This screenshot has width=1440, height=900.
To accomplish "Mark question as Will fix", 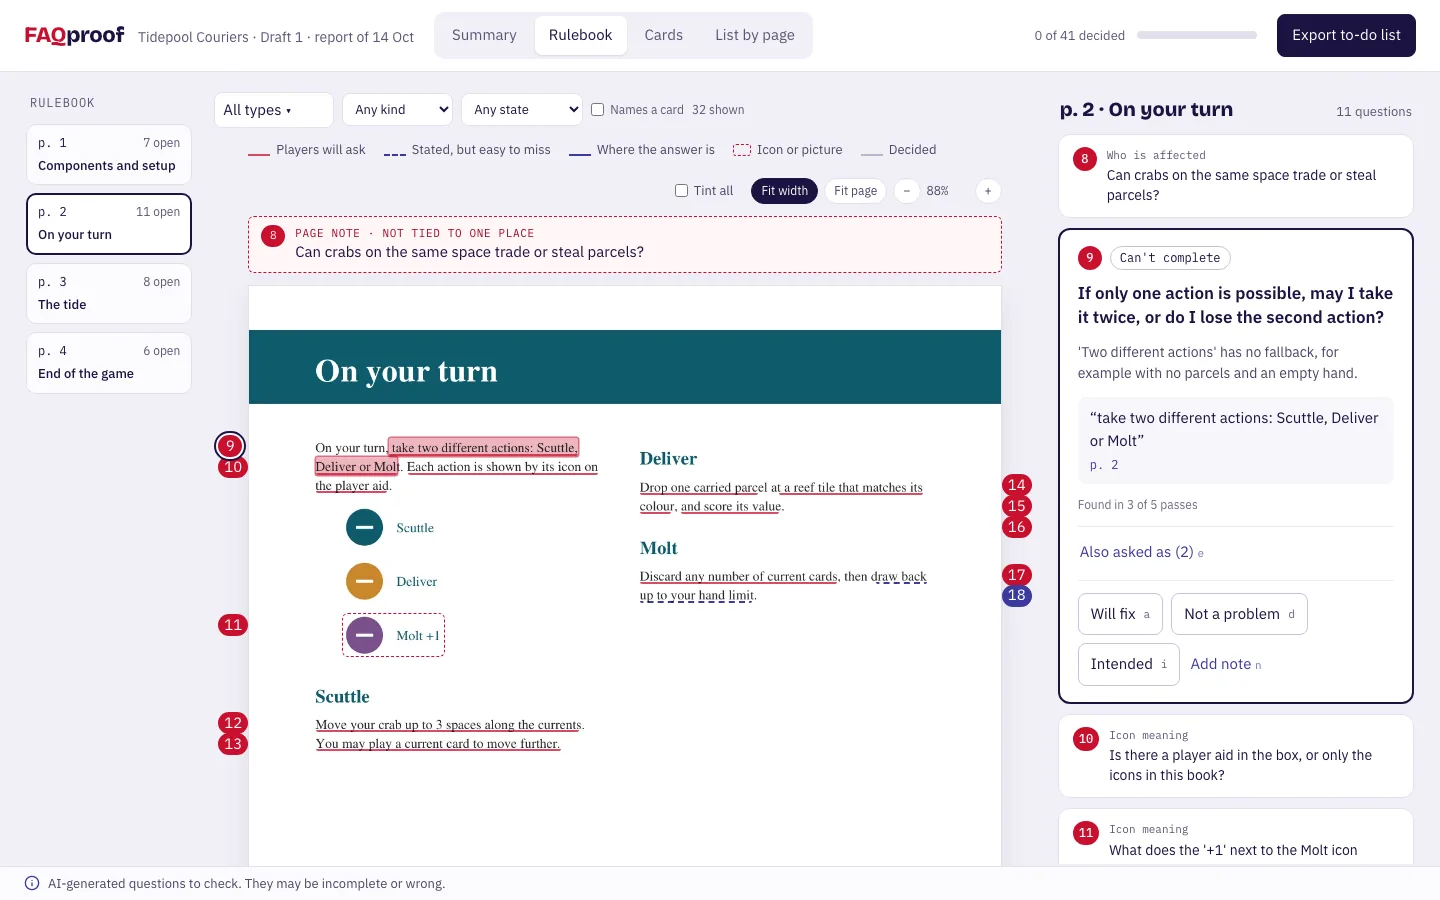I will (x=1120, y=614).
